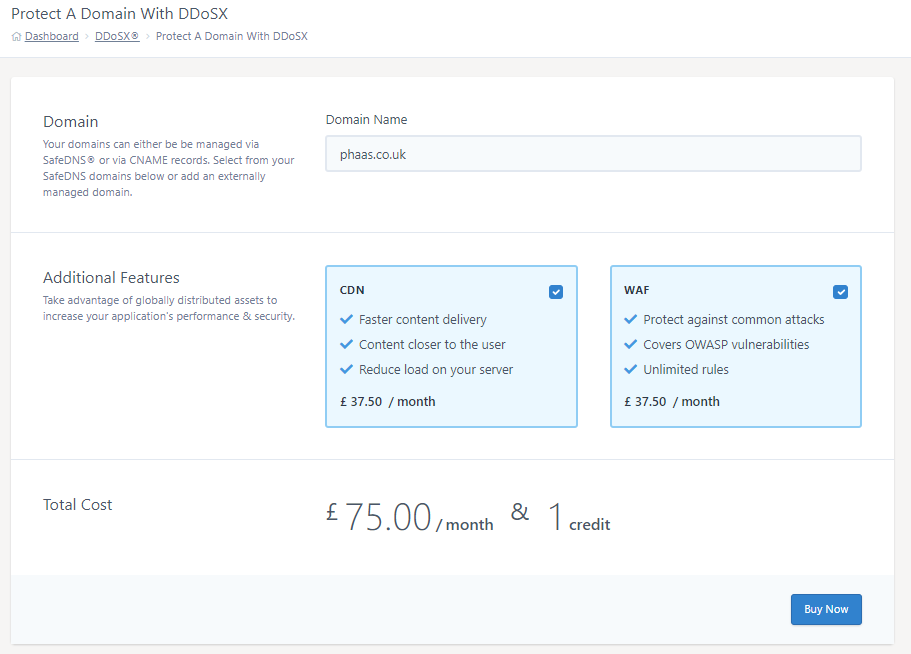Click the breadcrumb chevron after Dashboard

click(87, 37)
